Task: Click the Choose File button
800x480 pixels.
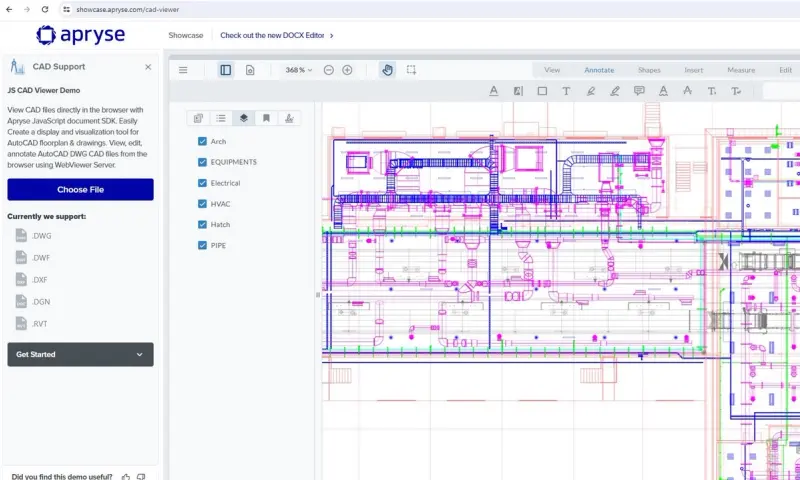Action: (80, 189)
